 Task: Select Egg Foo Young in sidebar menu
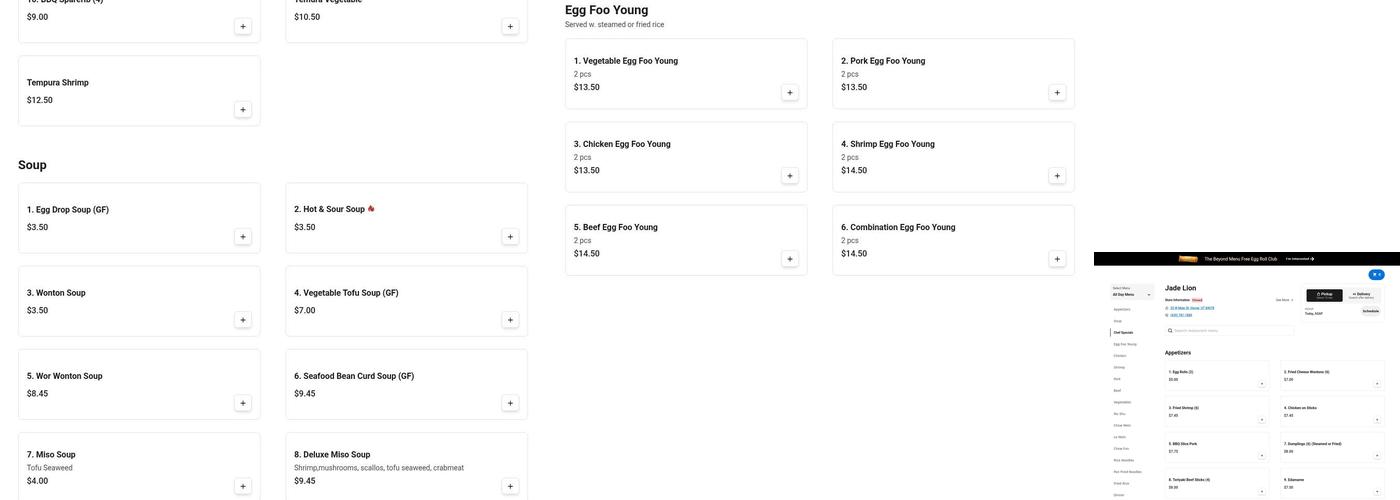click(1125, 344)
